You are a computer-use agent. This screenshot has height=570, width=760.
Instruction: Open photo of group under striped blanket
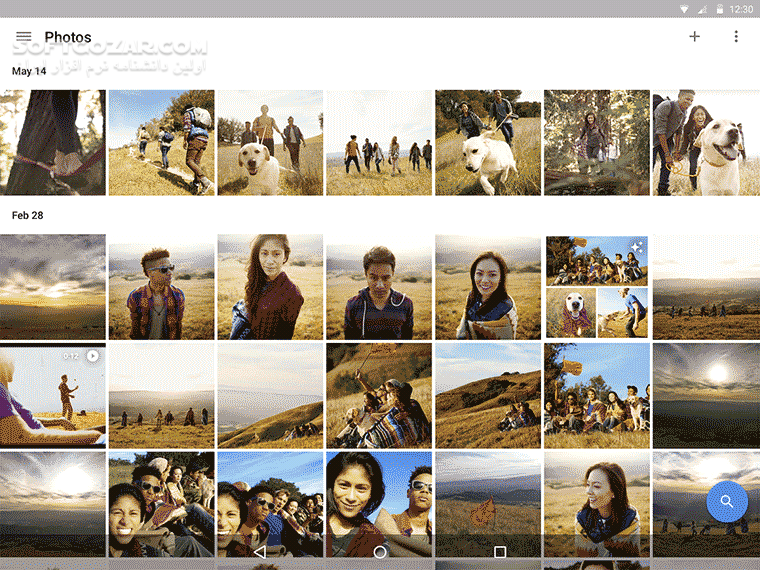click(379, 395)
